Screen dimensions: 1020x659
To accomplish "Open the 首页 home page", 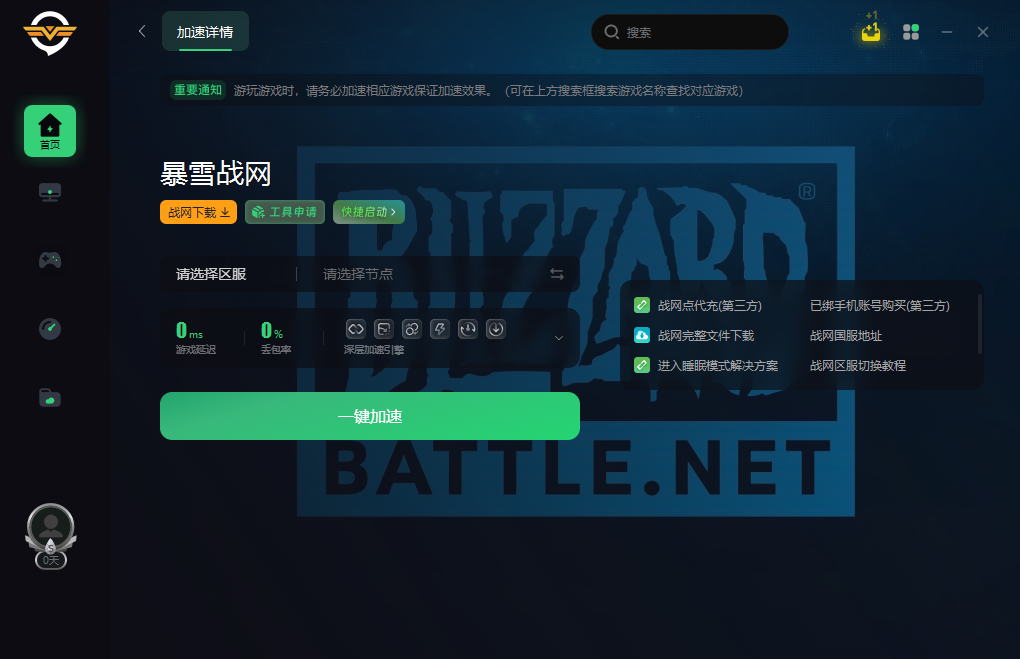I will click(50, 131).
